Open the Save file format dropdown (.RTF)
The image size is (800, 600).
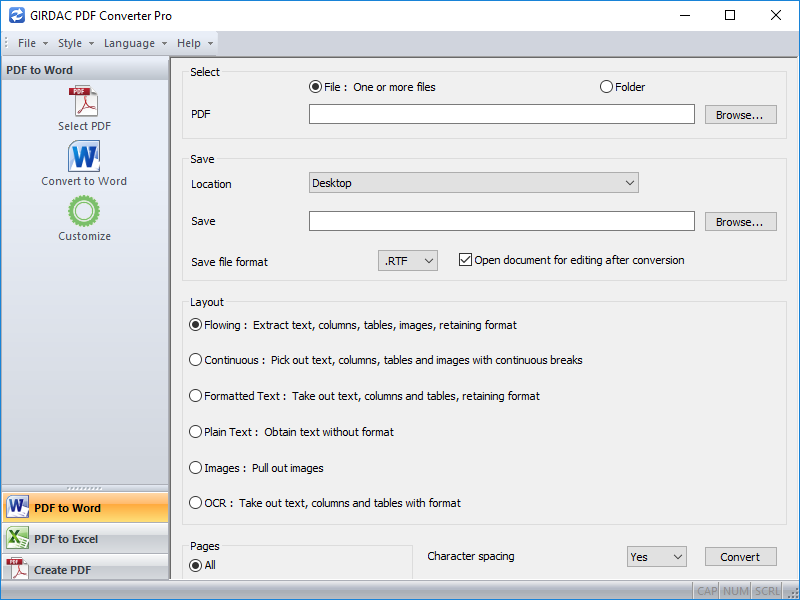[408, 261]
